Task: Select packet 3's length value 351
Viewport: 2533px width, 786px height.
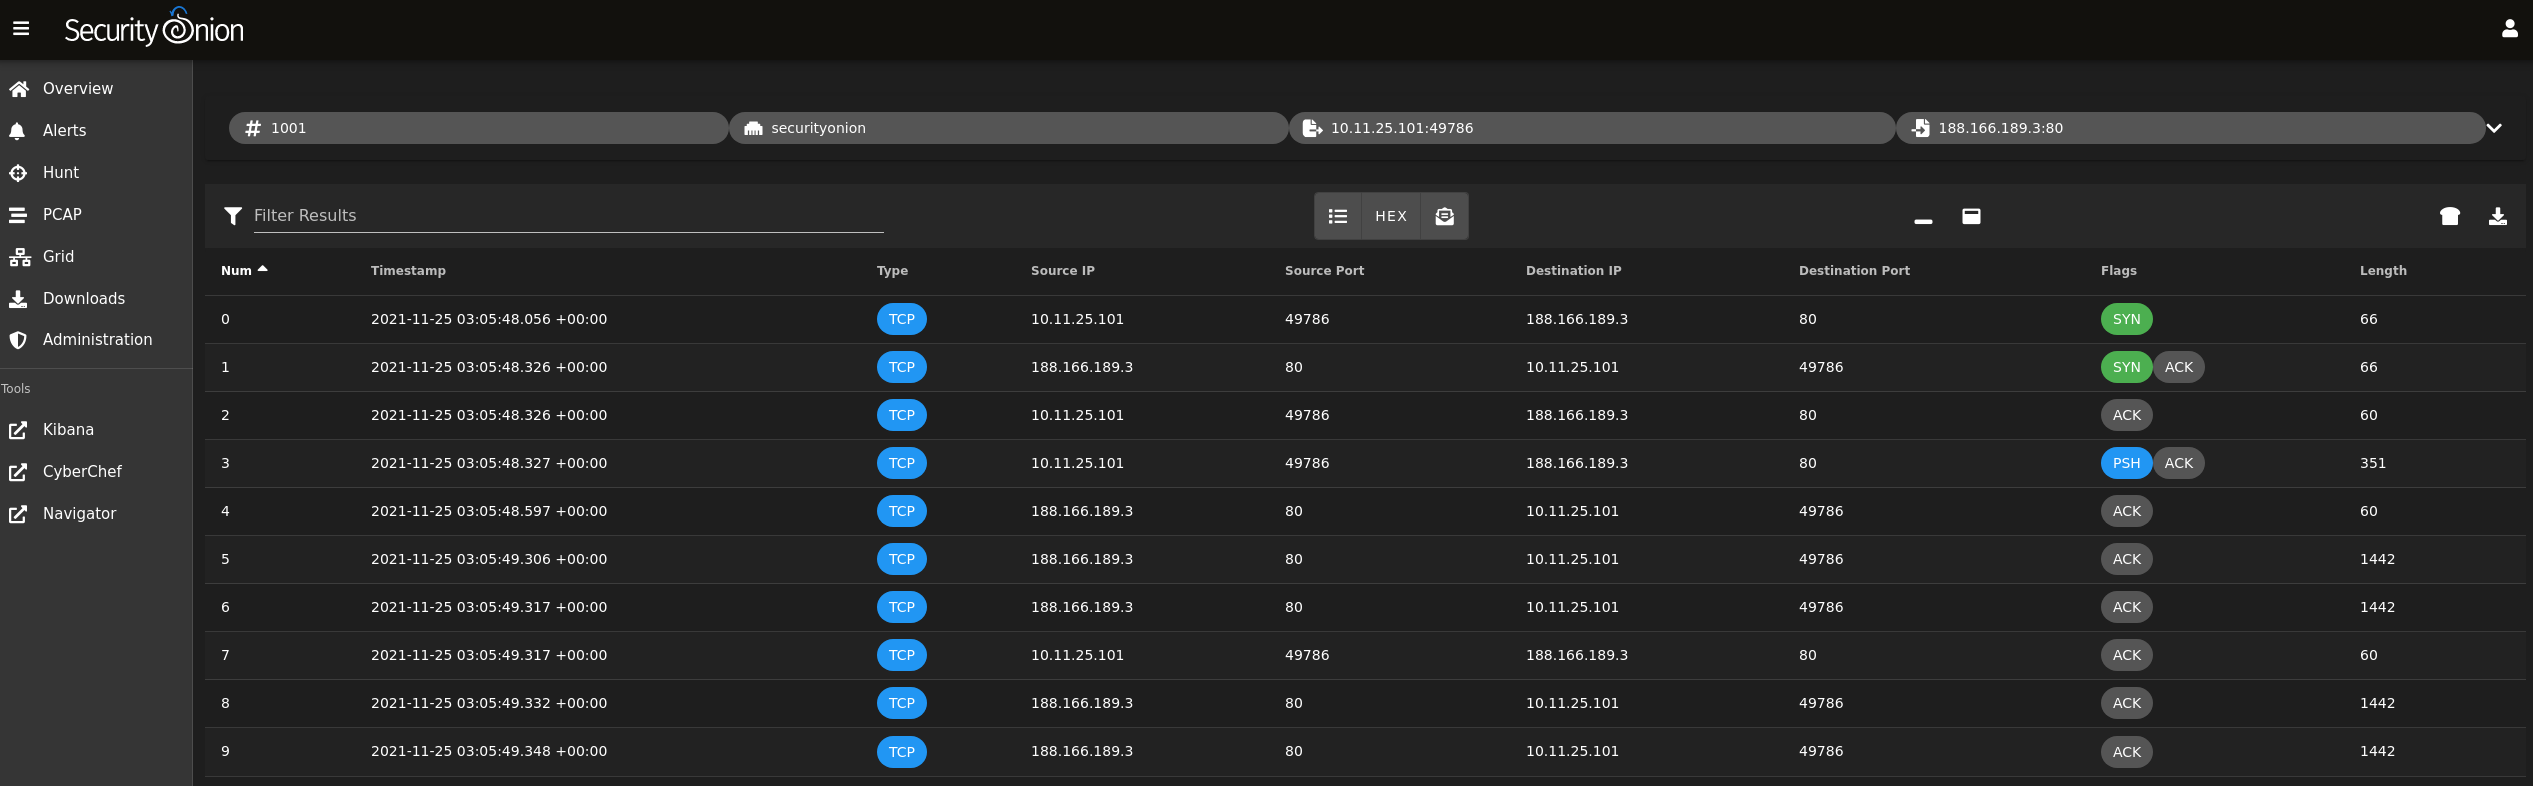Action: (2373, 463)
